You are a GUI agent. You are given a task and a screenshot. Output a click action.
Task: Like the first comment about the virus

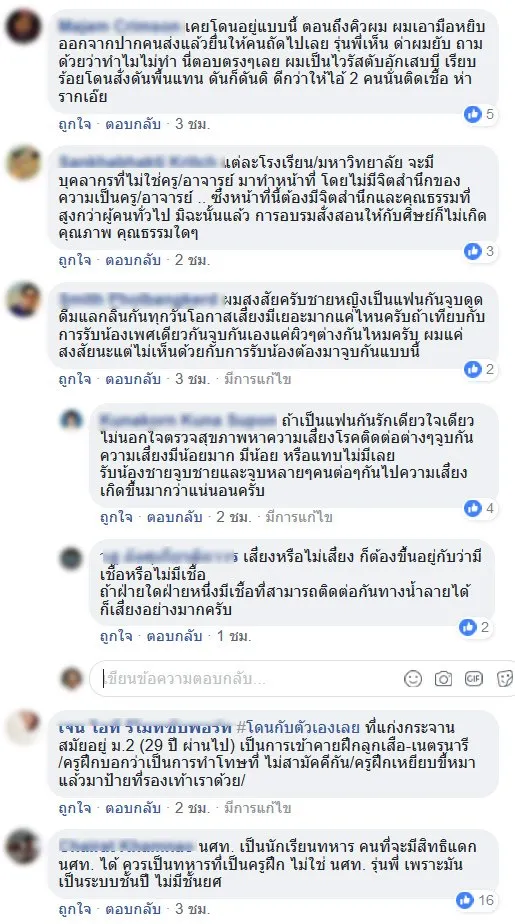coord(74,124)
